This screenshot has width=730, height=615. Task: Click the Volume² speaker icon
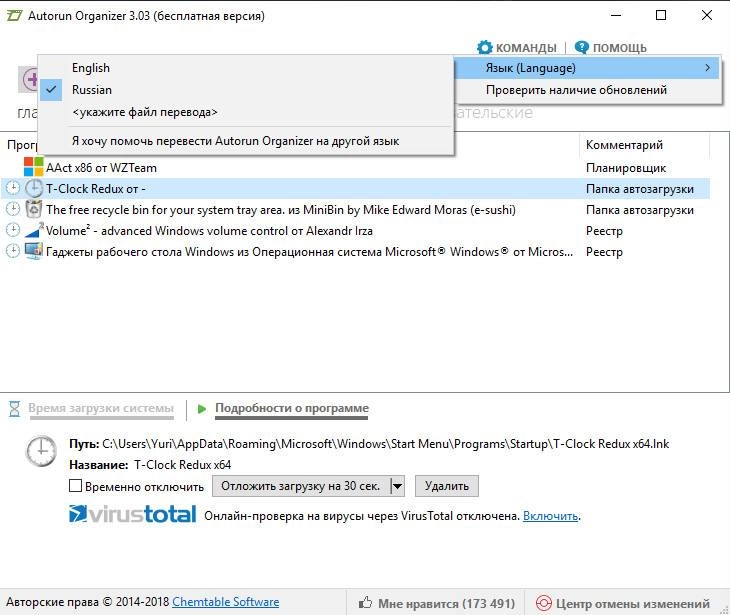pyautogui.click(x=34, y=230)
